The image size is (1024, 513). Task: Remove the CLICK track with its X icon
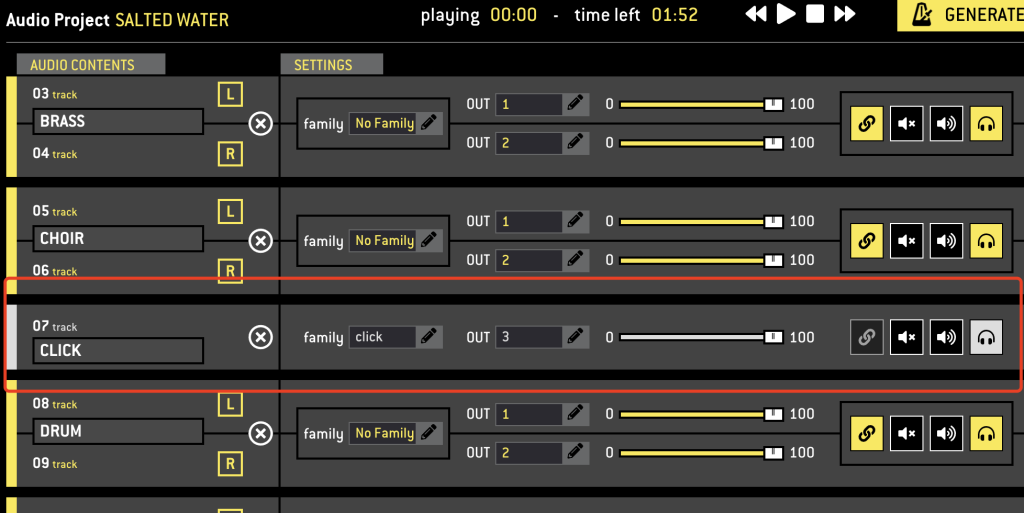click(261, 337)
